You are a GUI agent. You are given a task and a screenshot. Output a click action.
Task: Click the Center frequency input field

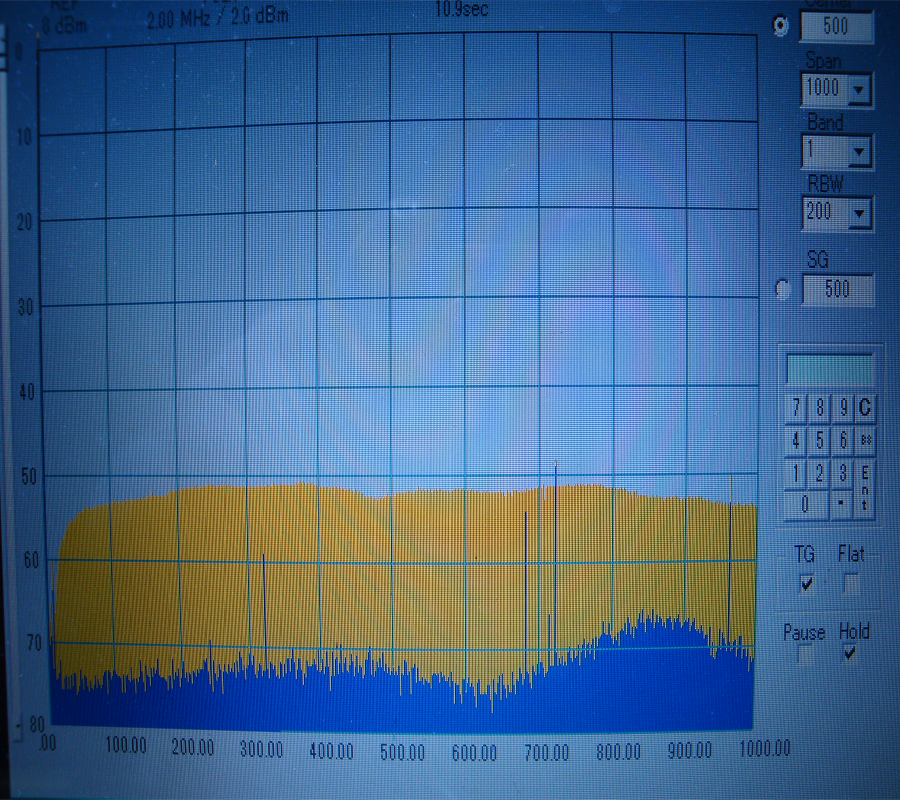tap(836, 27)
